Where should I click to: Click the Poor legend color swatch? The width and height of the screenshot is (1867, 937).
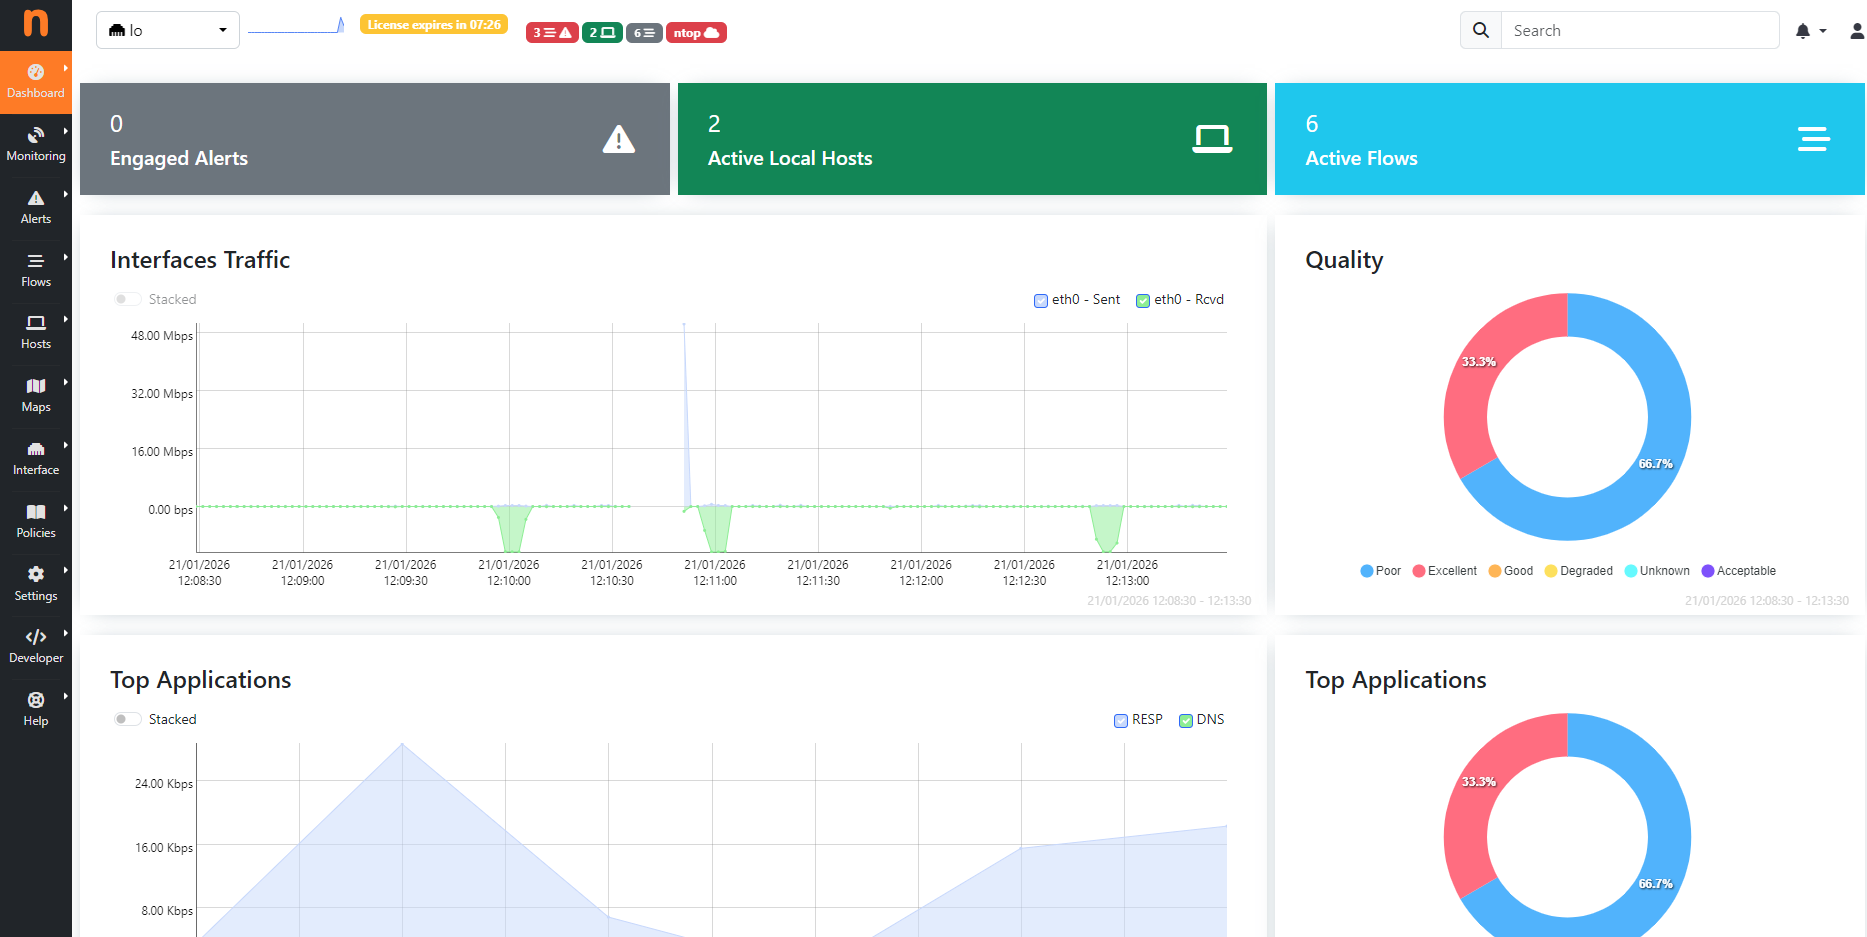[1366, 571]
